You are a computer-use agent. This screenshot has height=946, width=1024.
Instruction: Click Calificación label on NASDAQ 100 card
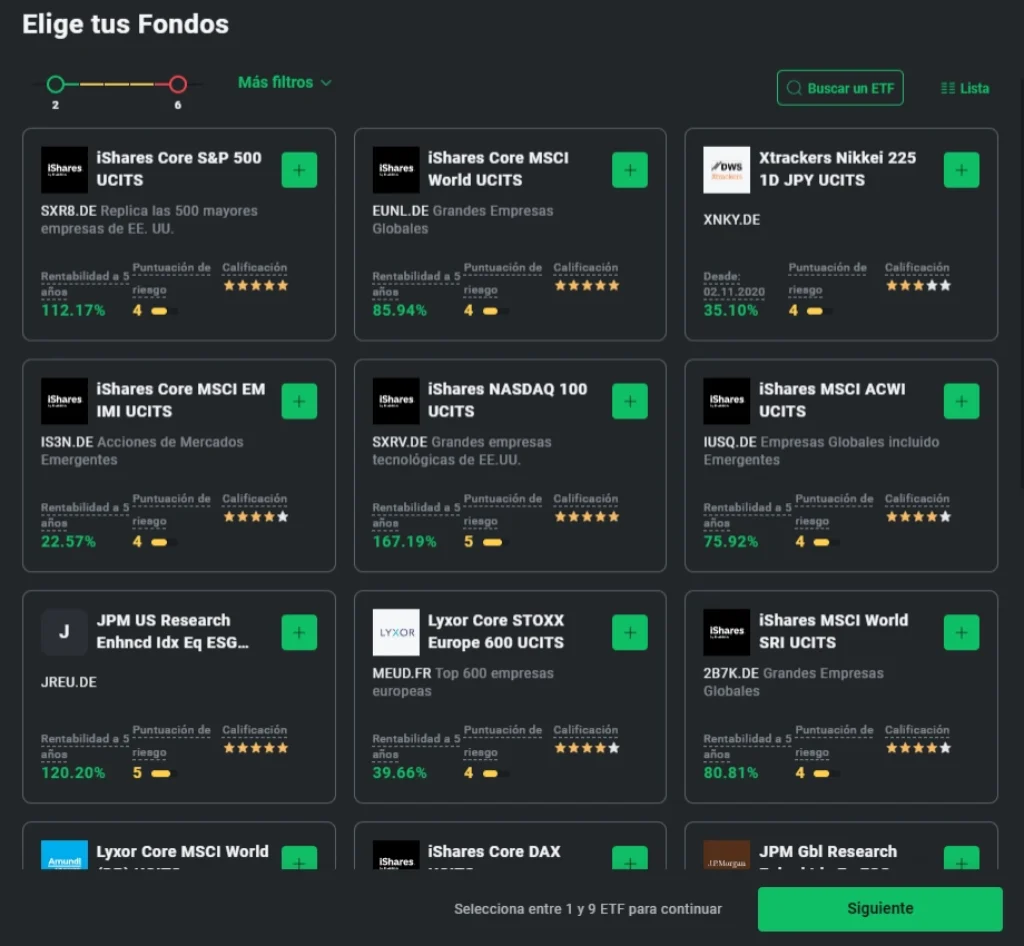tap(586, 499)
